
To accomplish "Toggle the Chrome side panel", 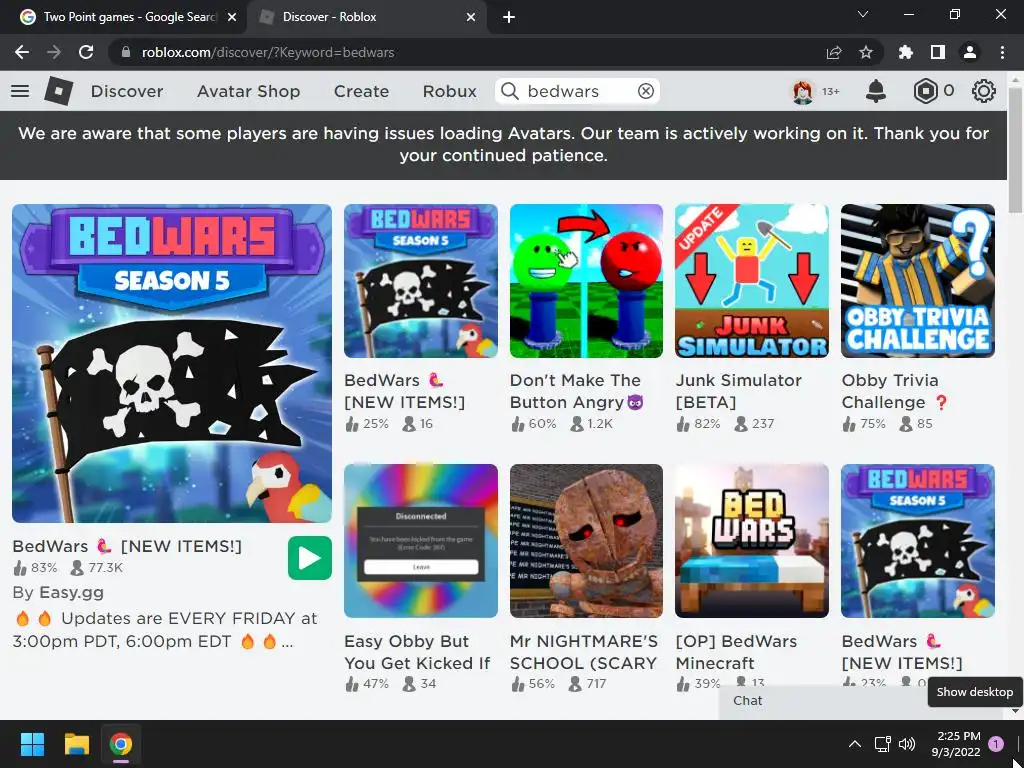I will [938, 52].
